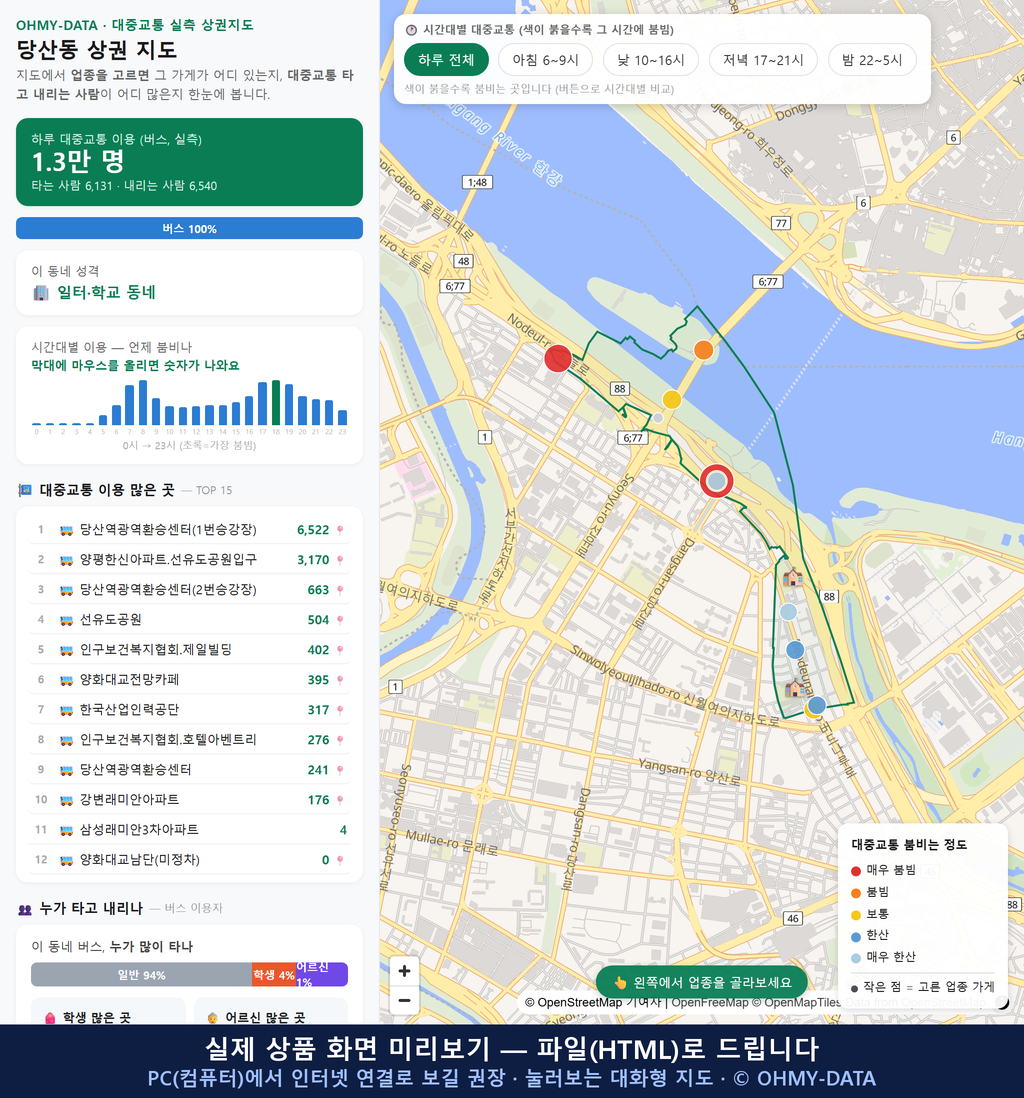Click the pin icon in 강변래미안아파트 row
Image resolution: width=1024 pixels, height=1098 pixels.
tap(340, 800)
